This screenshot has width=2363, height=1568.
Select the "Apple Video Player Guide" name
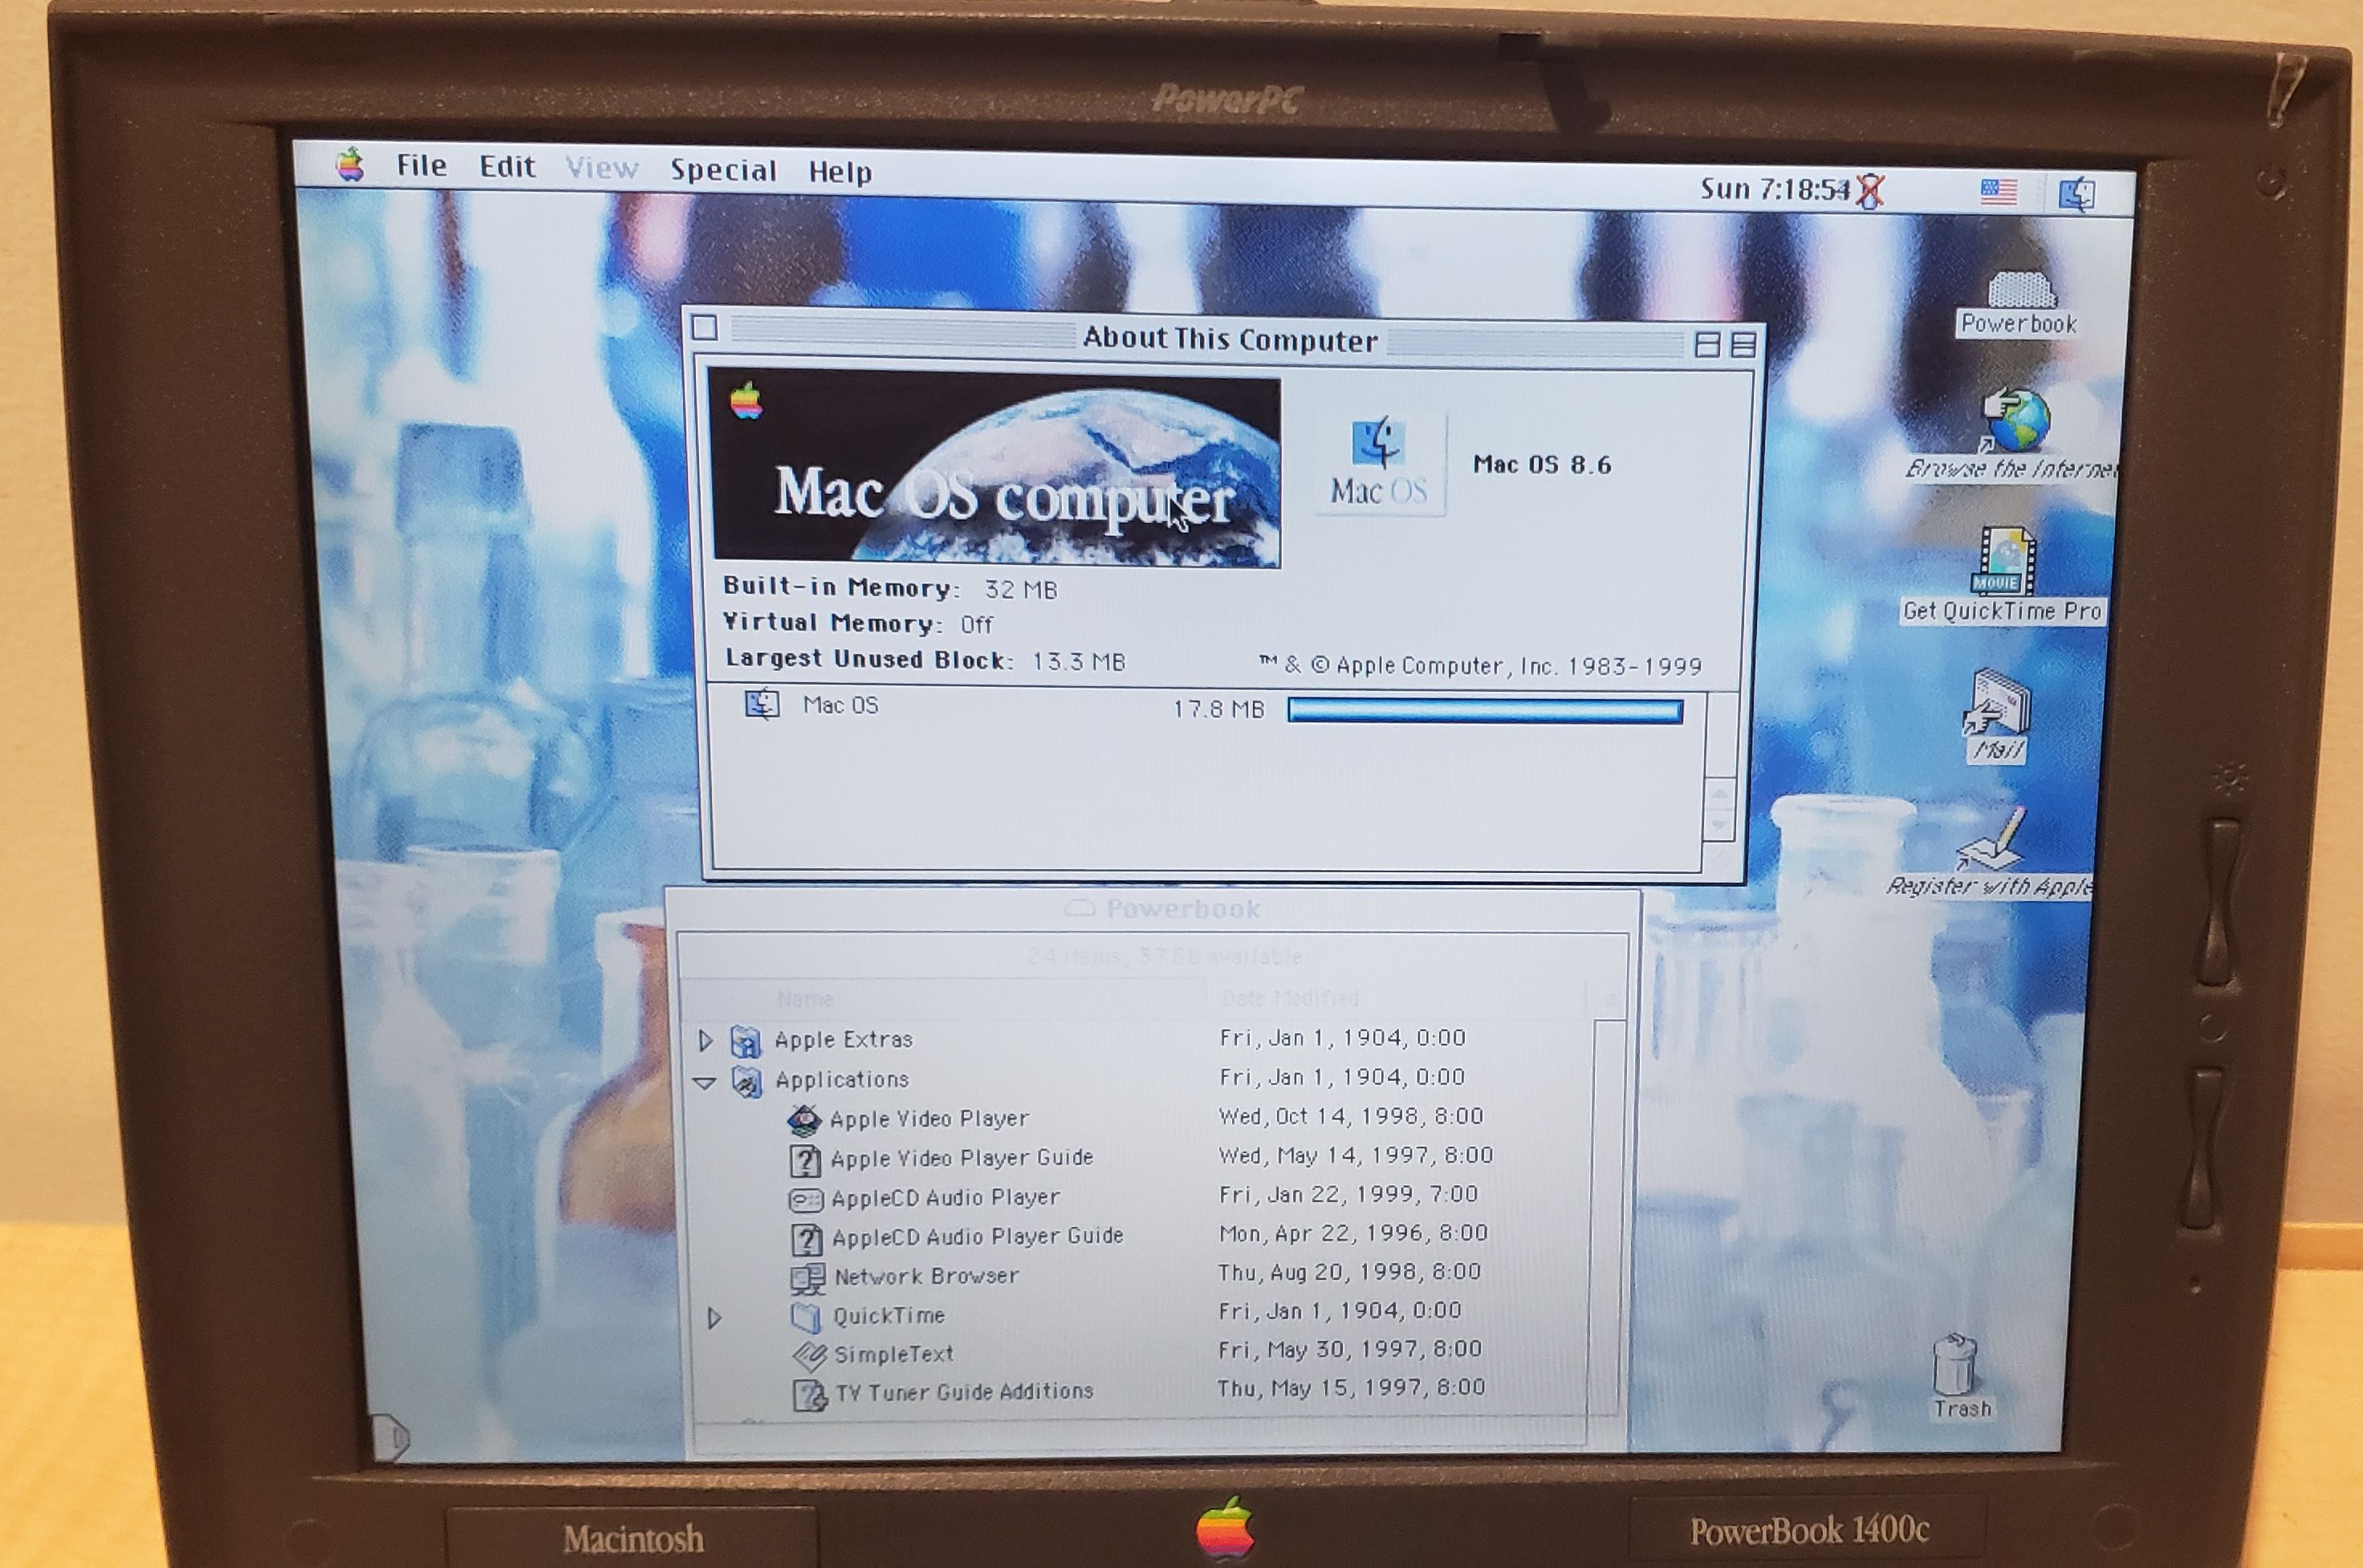(961, 1158)
